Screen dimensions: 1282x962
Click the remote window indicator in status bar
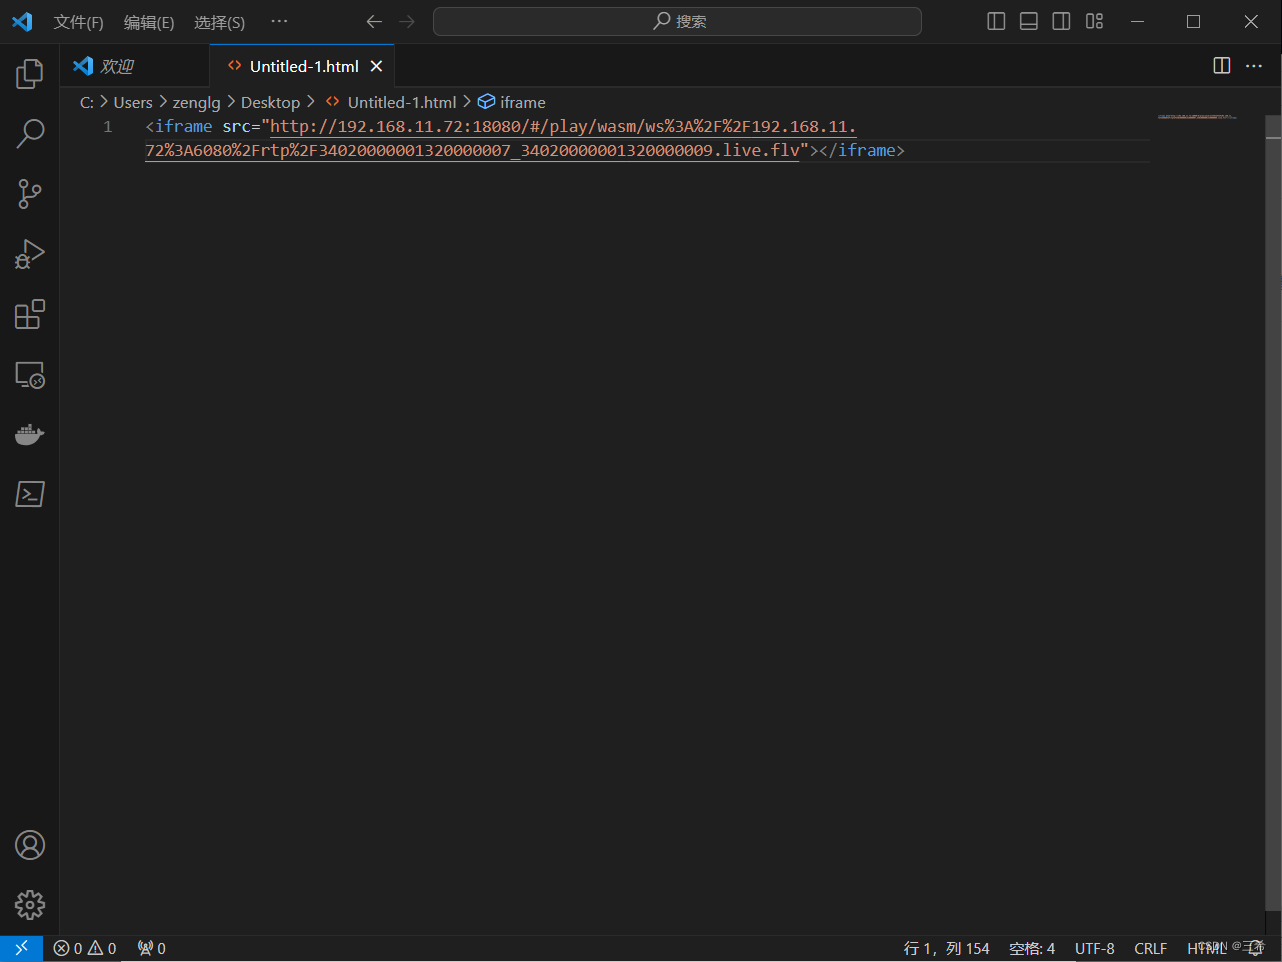(21, 948)
